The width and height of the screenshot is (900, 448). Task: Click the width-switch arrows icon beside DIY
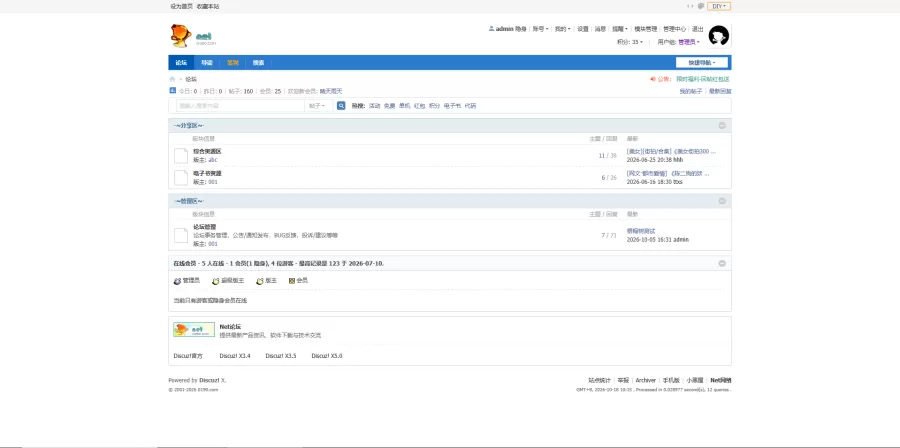point(690,6)
